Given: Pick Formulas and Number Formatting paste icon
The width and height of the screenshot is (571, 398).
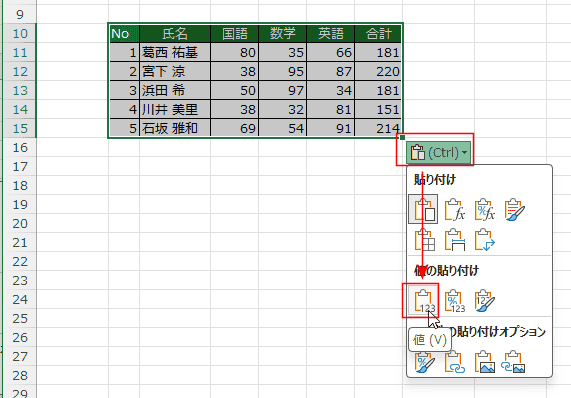Looking at the screenshot, I should coord(484,209).
